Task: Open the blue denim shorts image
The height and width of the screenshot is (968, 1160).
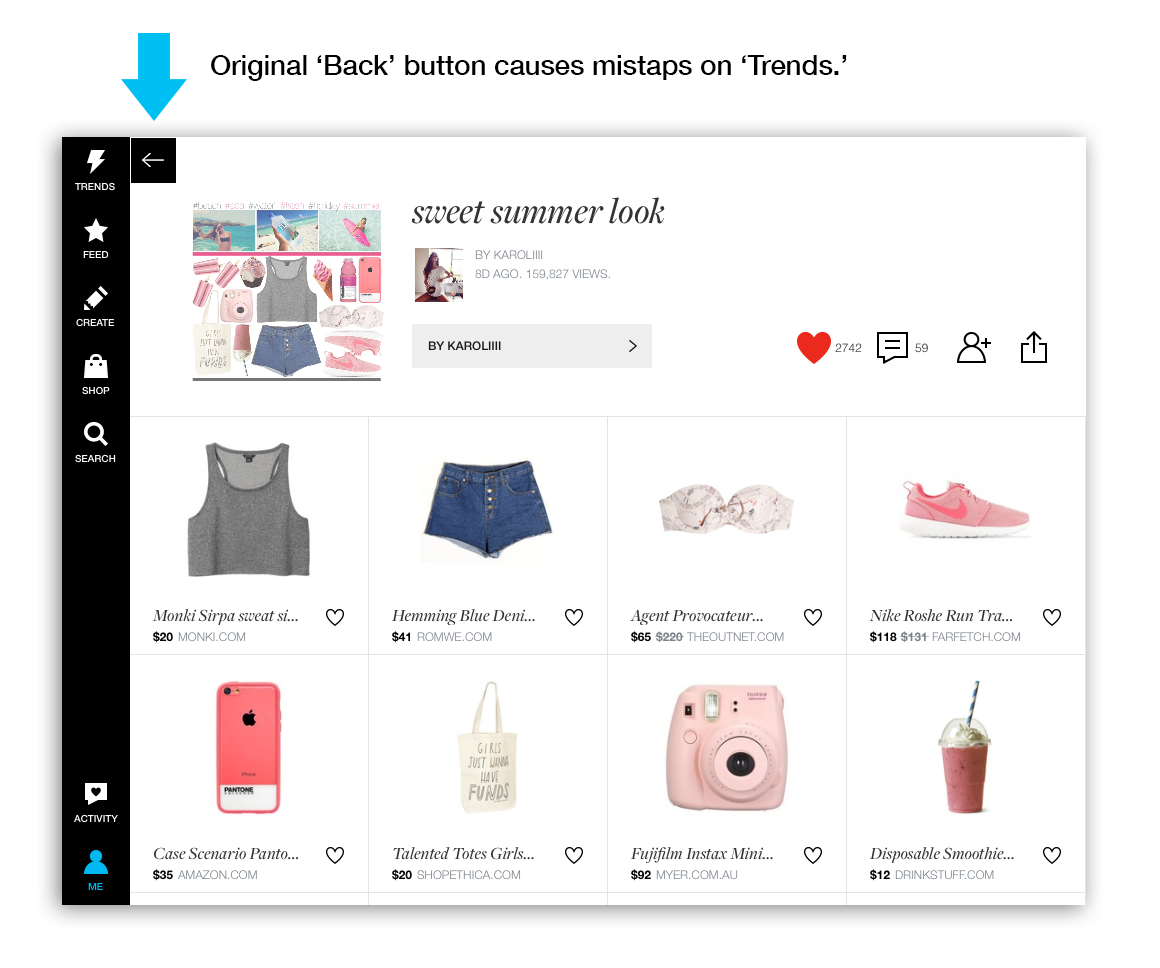Action: tap(488, 509)
